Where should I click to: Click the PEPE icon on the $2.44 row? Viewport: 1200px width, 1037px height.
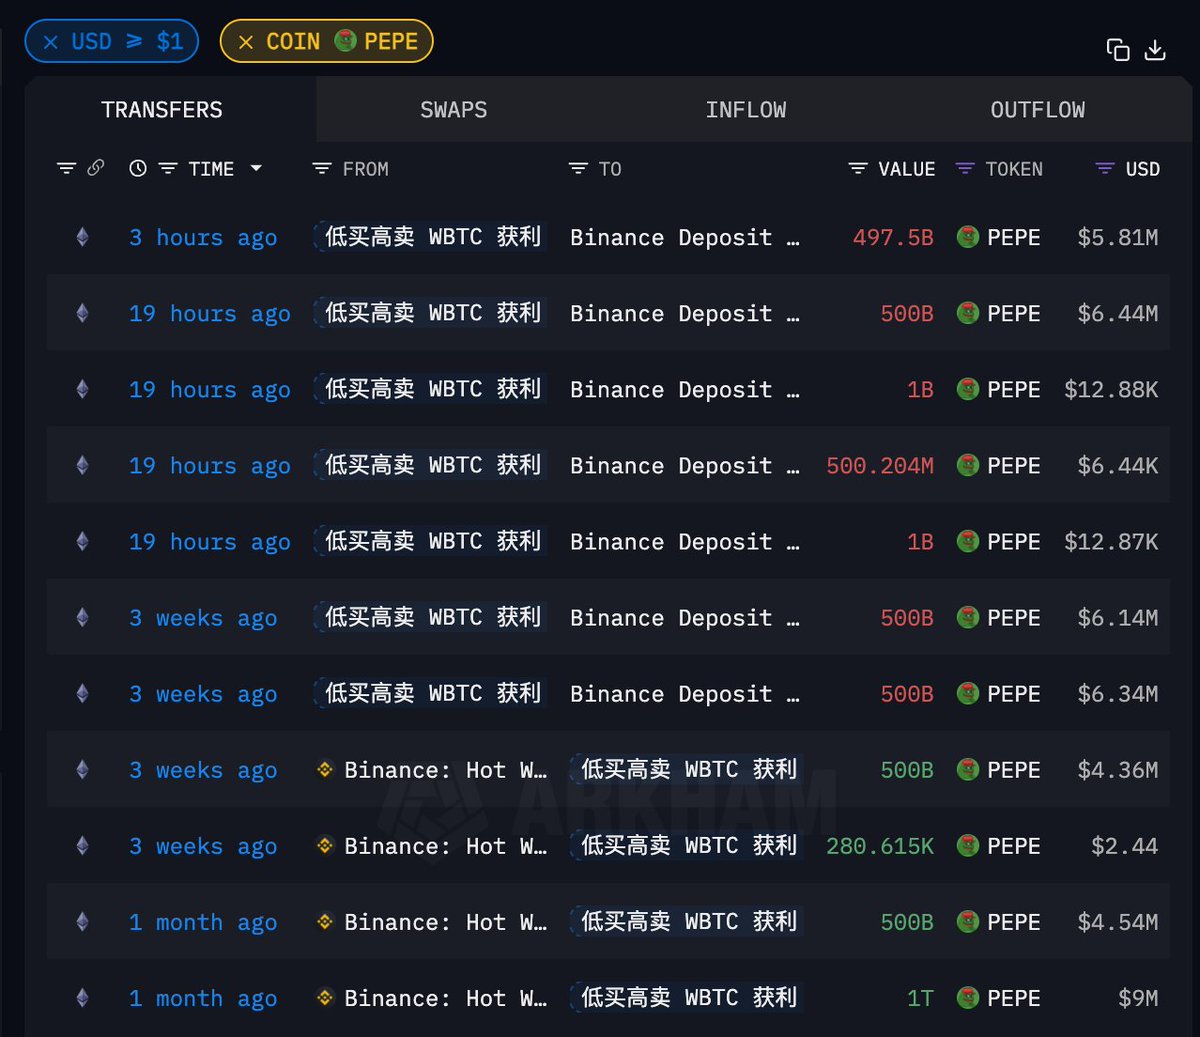967,845
